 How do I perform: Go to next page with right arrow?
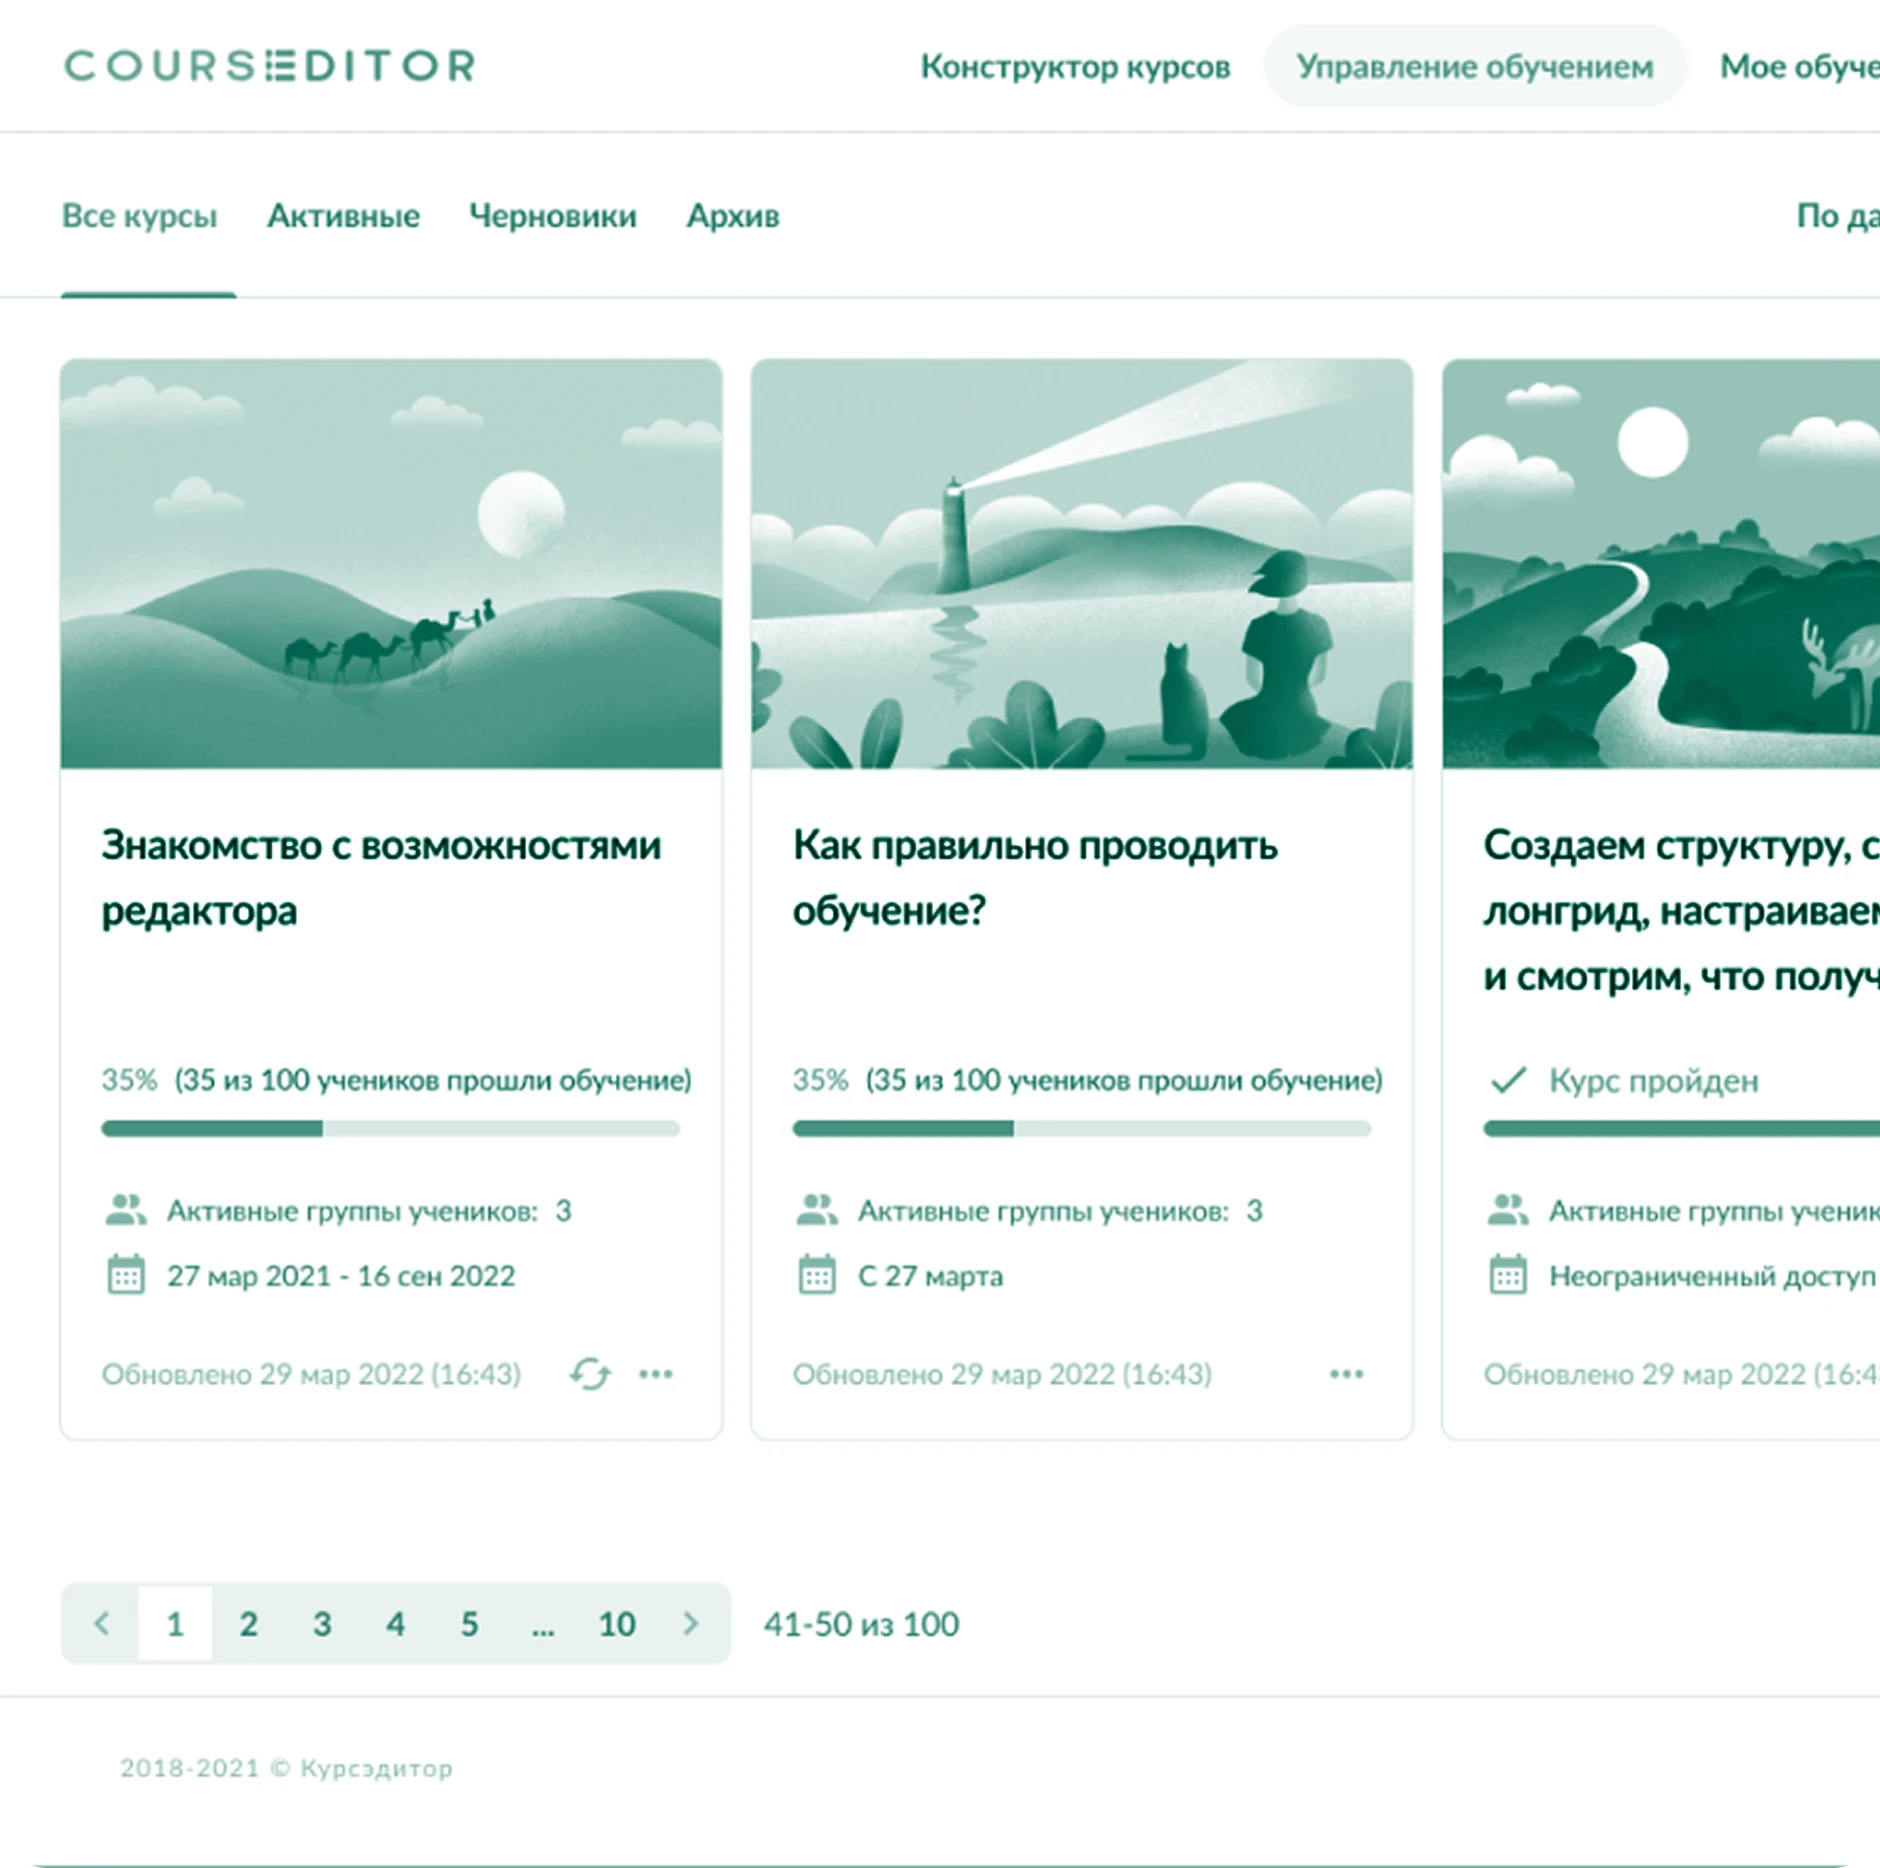(x=690, y=1623)
